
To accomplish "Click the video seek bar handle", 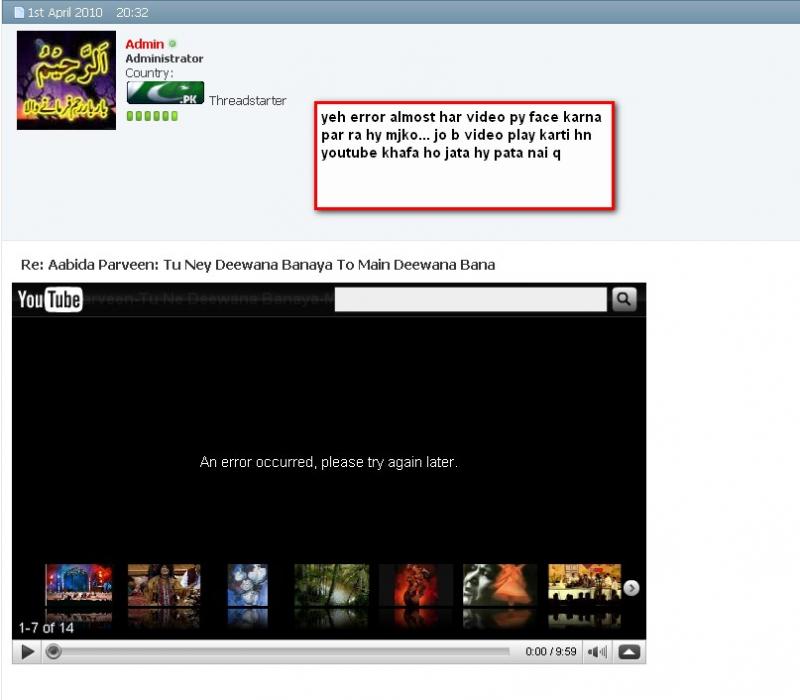I will pos(54,652).
